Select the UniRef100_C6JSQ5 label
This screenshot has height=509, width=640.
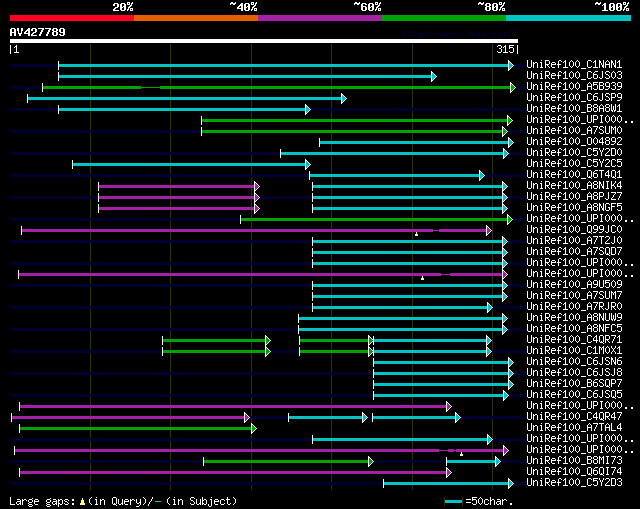pos(574,395)
